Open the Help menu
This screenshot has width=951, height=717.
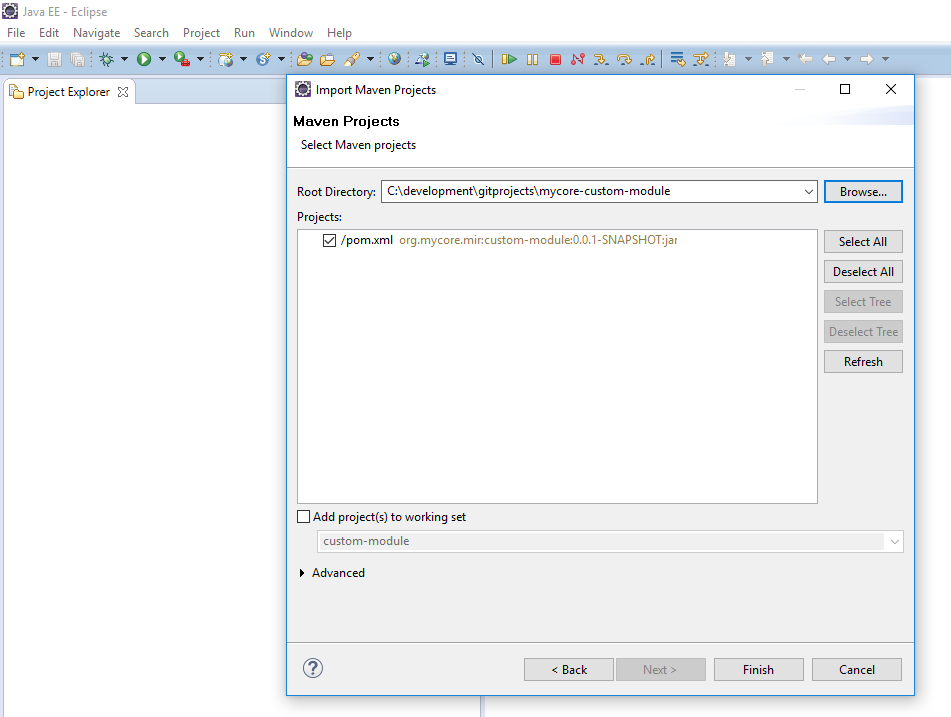click(339, 33)
